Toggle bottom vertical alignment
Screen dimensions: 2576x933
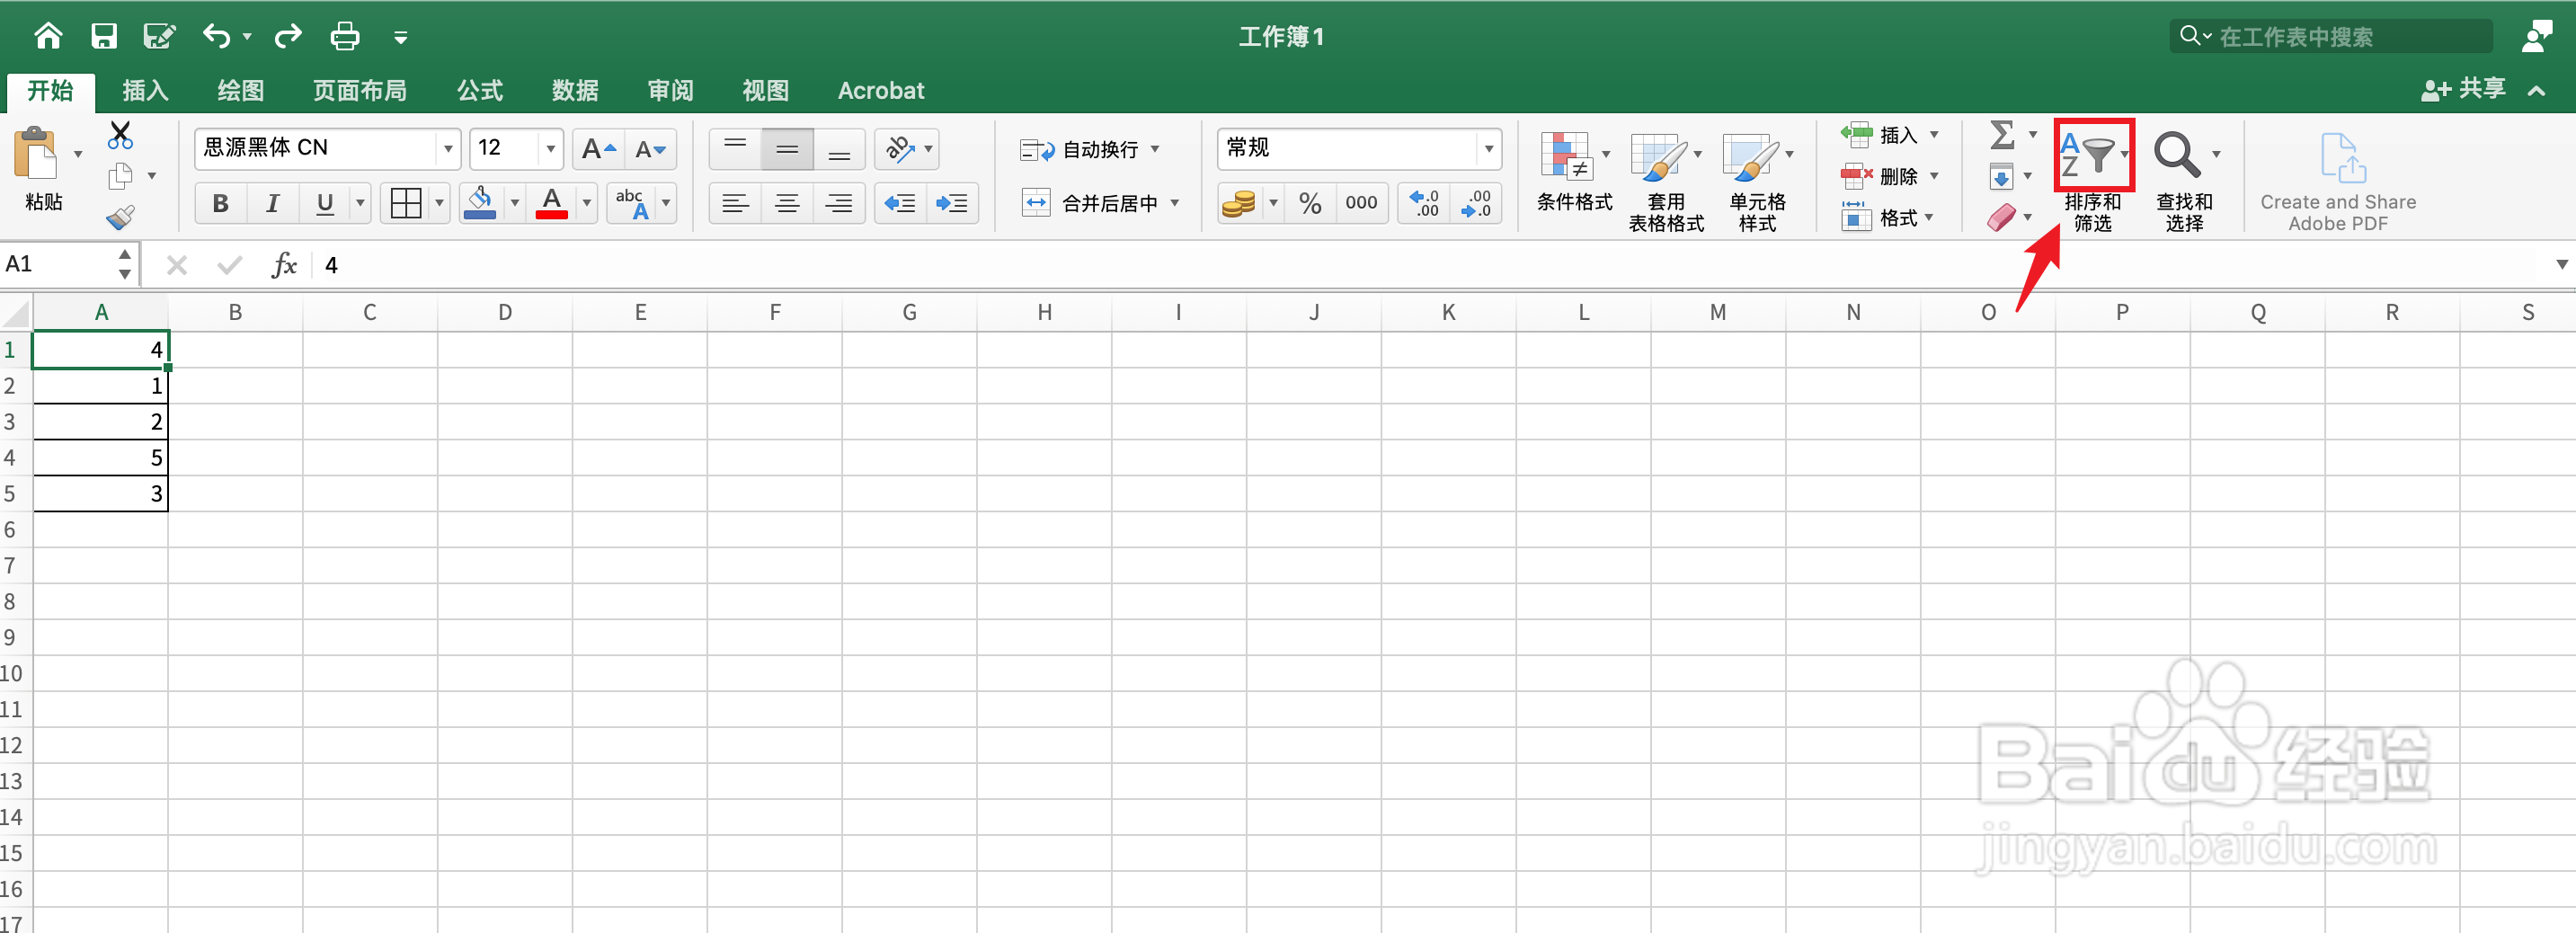pos(839,149)
